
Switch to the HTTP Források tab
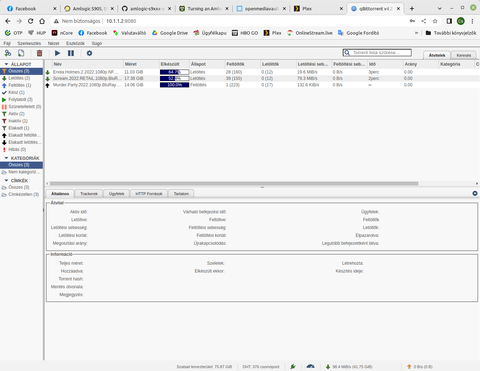pos(149,194)
